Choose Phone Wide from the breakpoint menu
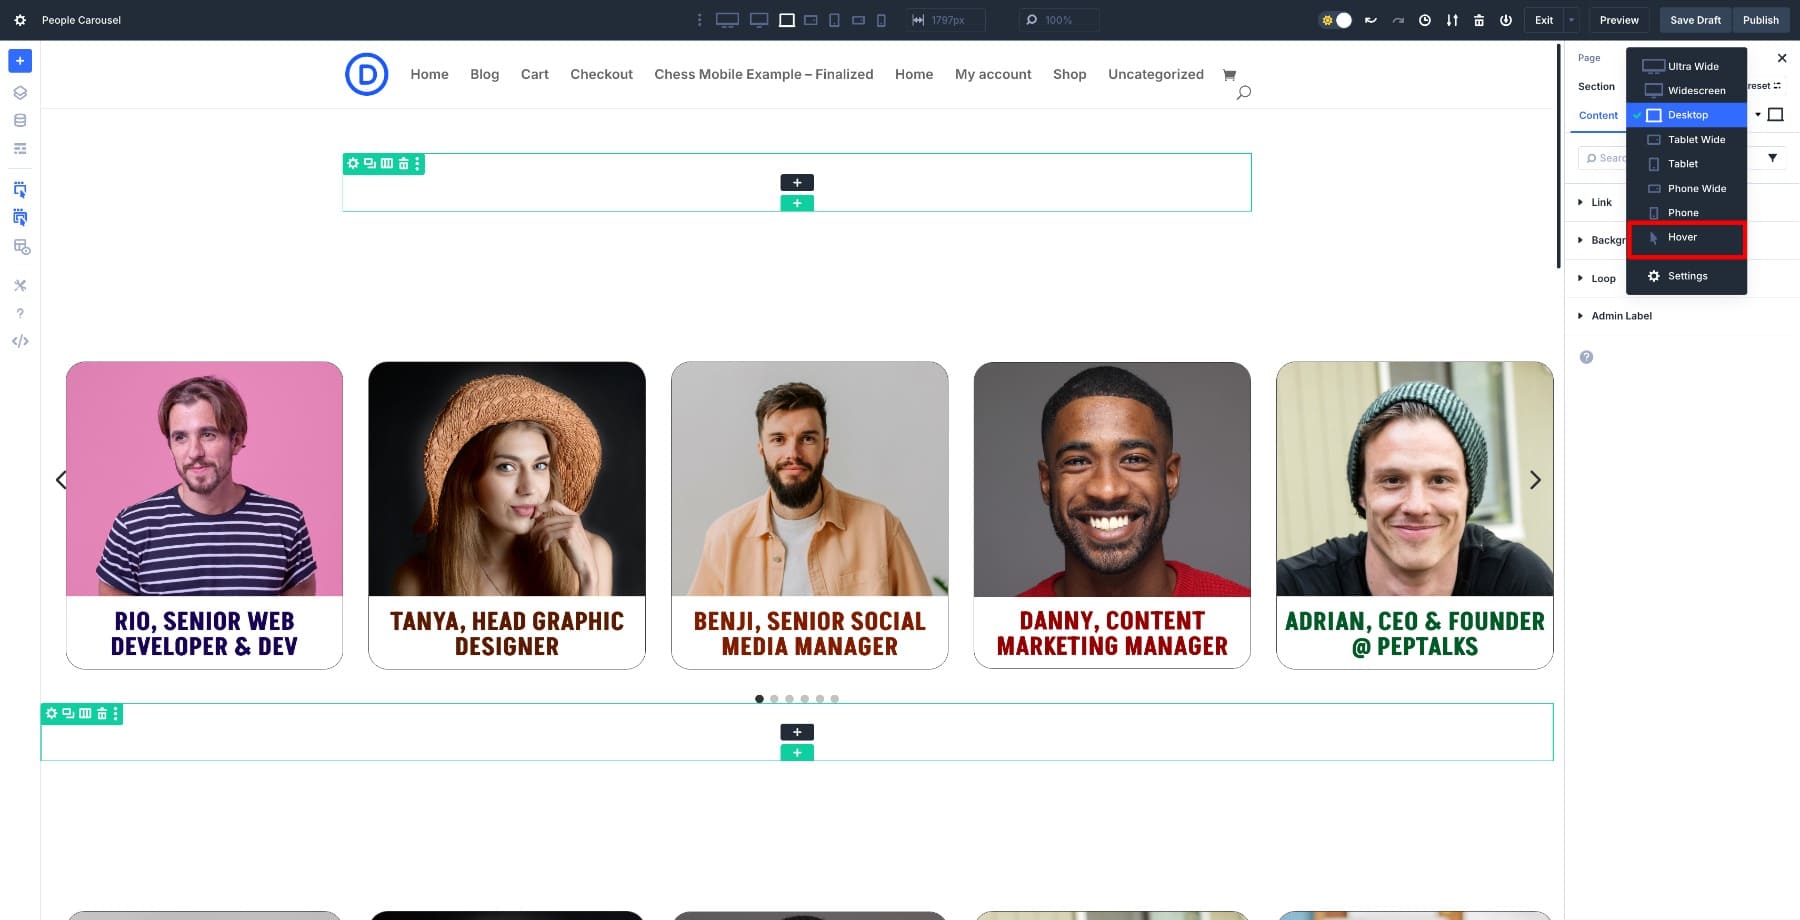Viewport: 1800px width, 920px height. (x=1687, y=188)
